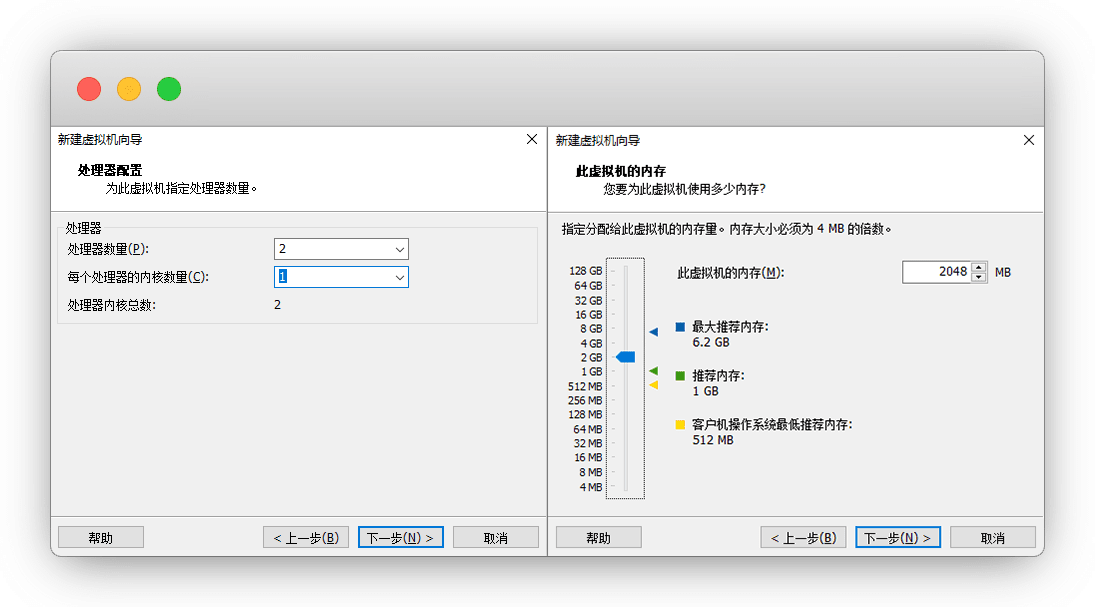Click the memory slider thumb at 2 GB
The image size is (1095, 607).
[x=626, y=357]
